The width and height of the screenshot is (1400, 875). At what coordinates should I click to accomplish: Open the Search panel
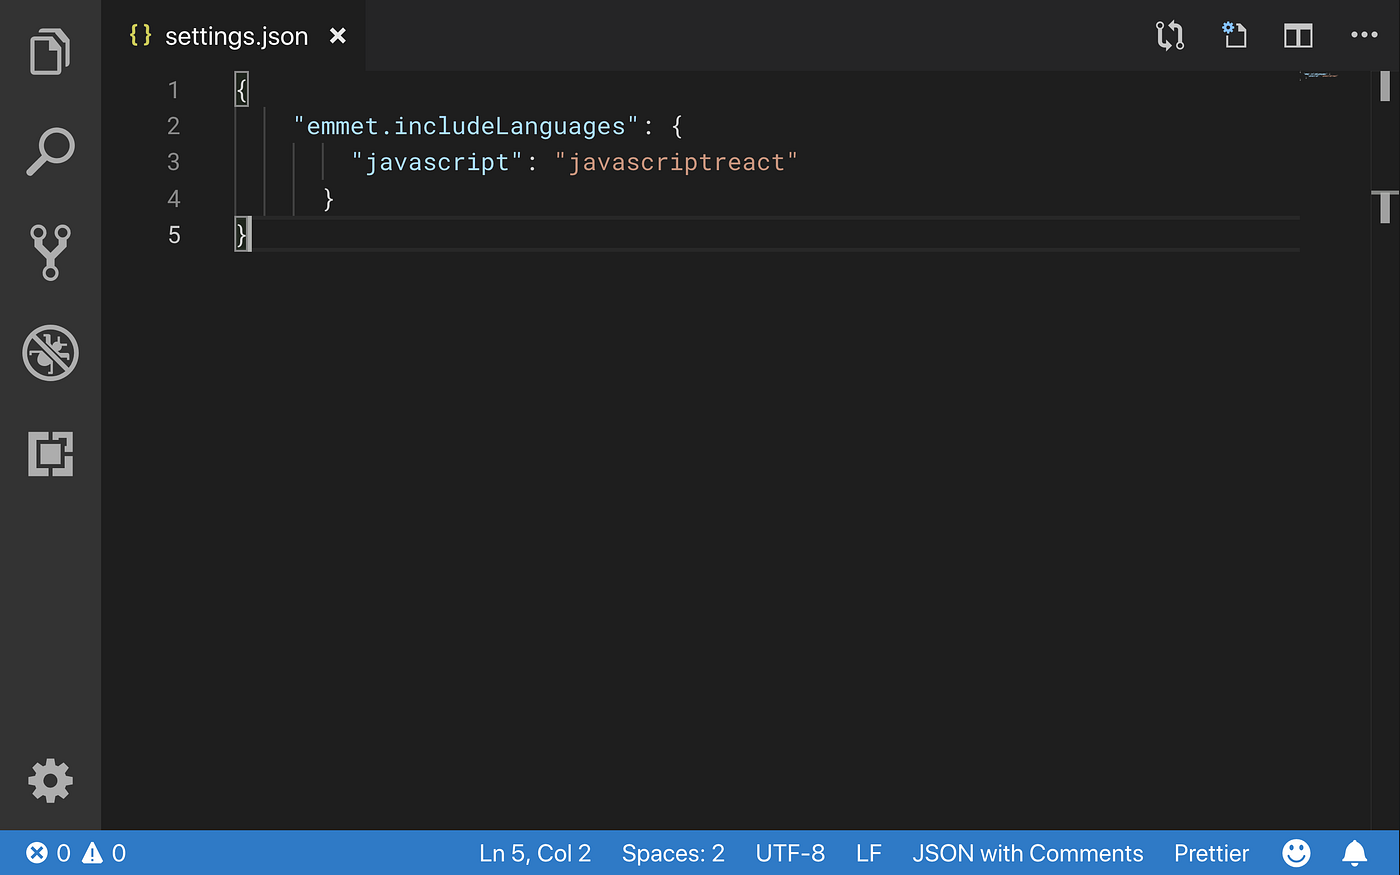tap(50, 151)
